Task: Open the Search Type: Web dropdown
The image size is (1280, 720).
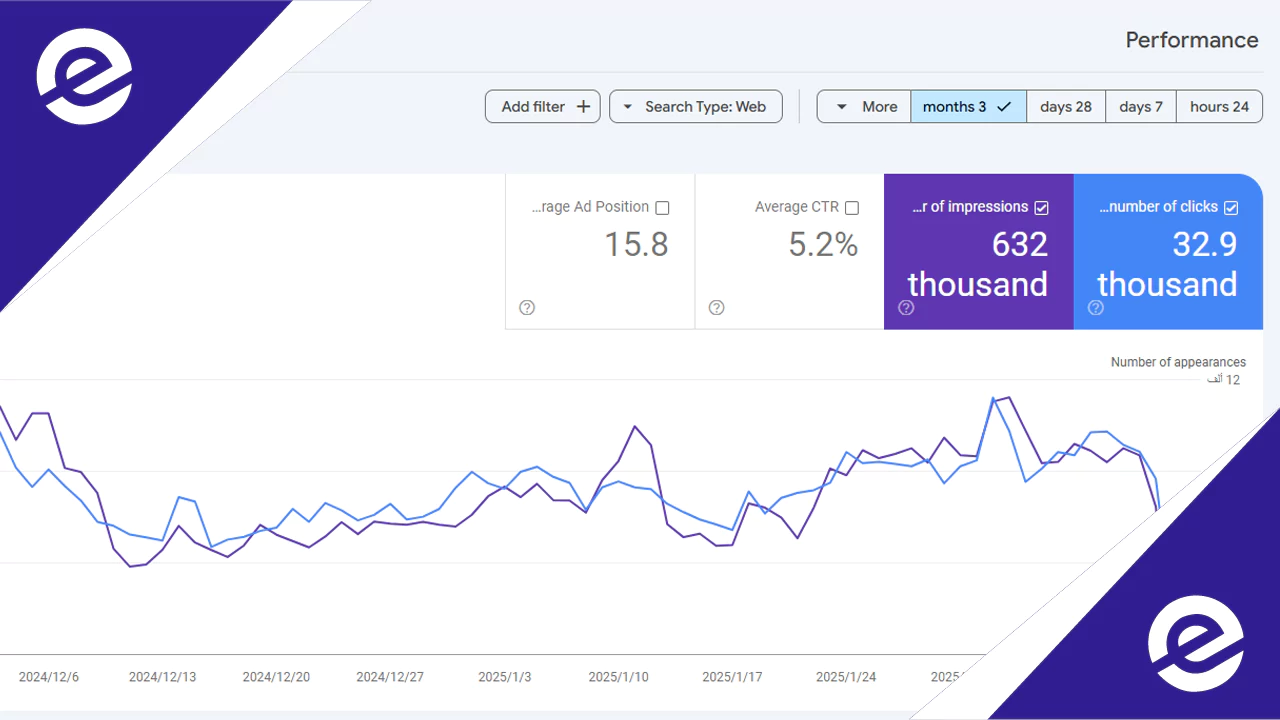Action: [x=696, y=107]
